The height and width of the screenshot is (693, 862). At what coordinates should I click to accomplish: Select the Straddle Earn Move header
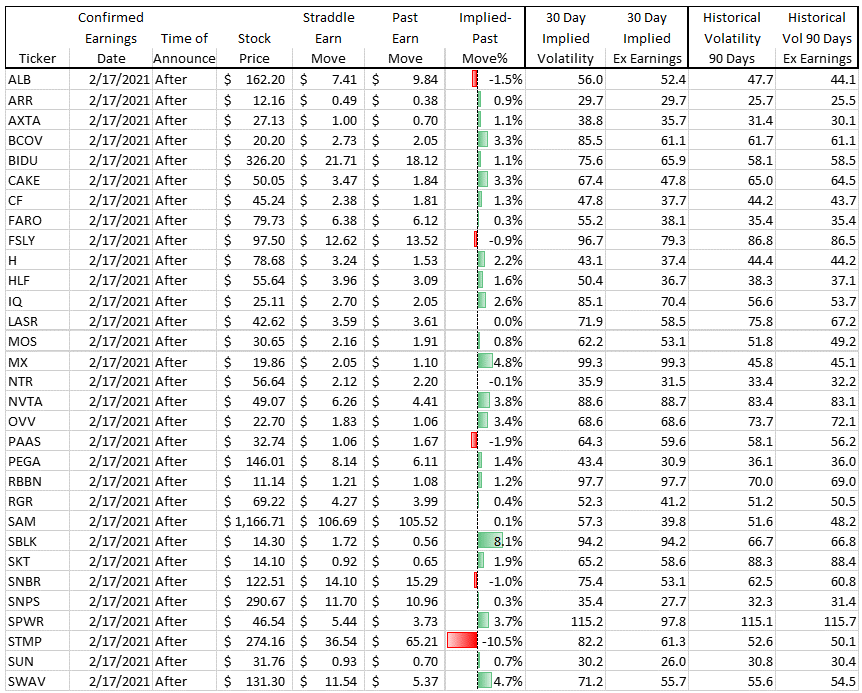click(x=328, y=38)
